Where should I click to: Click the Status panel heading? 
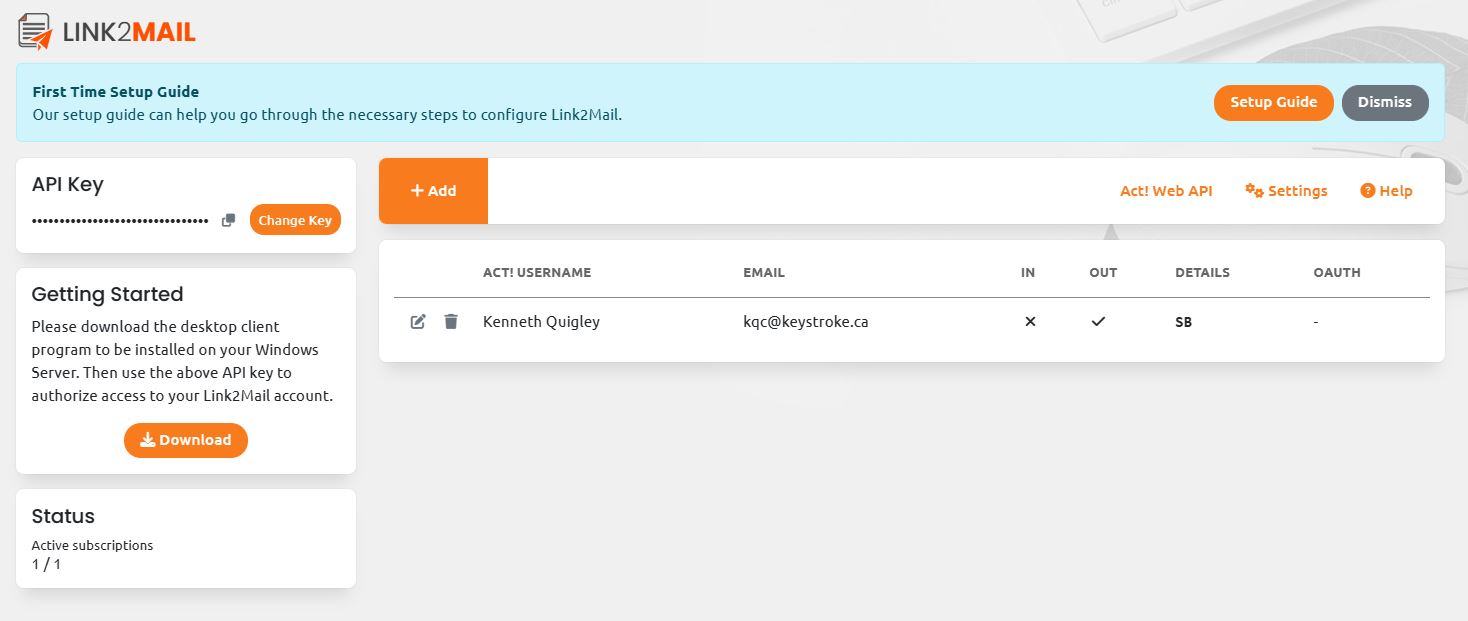click(63, 516)
